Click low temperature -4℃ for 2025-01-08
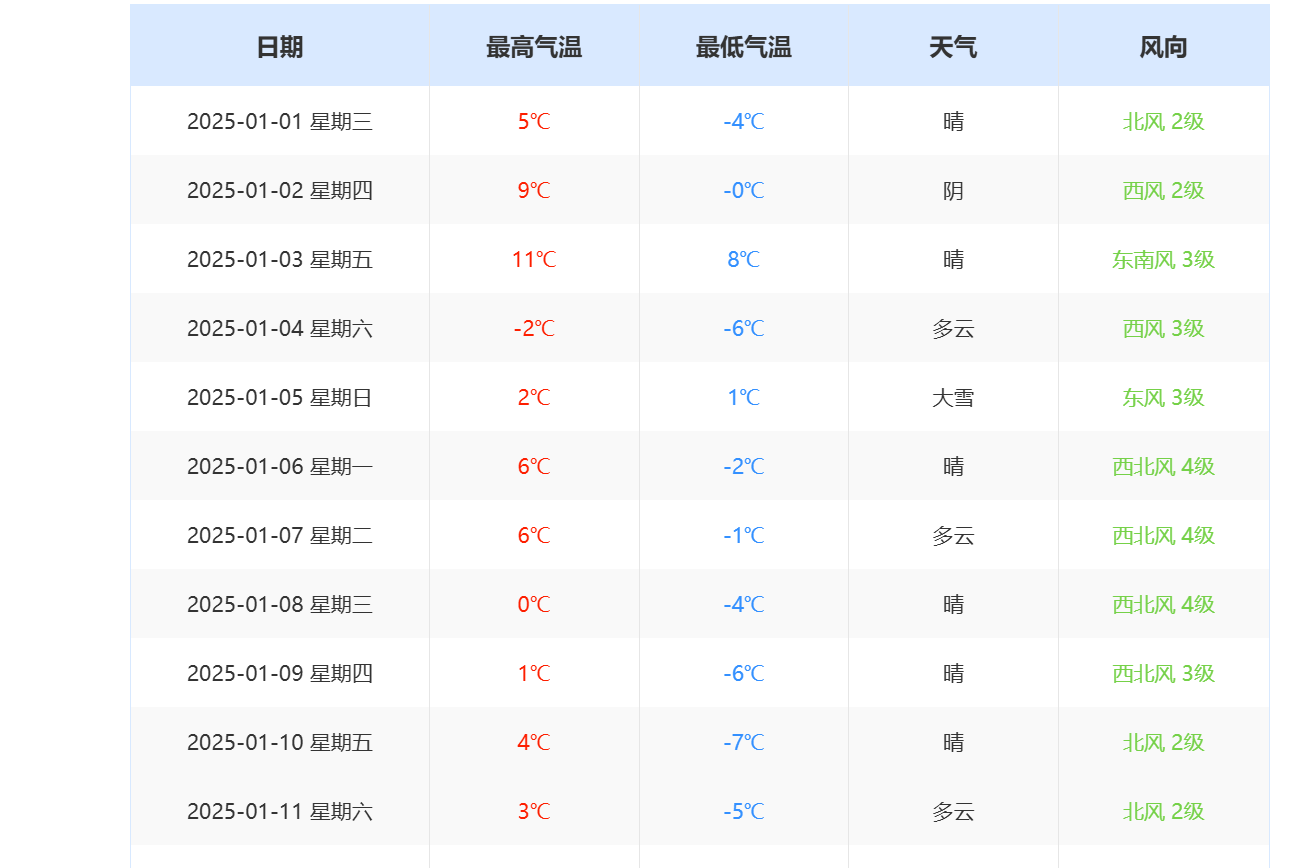Image resolution: width=1291 pixels, height=868 pixels. (744, 604)
